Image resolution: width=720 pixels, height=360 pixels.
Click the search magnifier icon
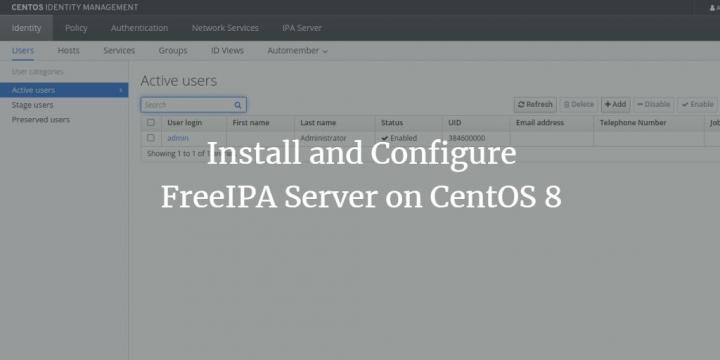237,105
